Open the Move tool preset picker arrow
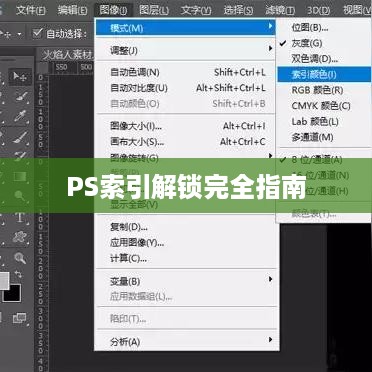372x372 pixels. [x=20, y=34]
